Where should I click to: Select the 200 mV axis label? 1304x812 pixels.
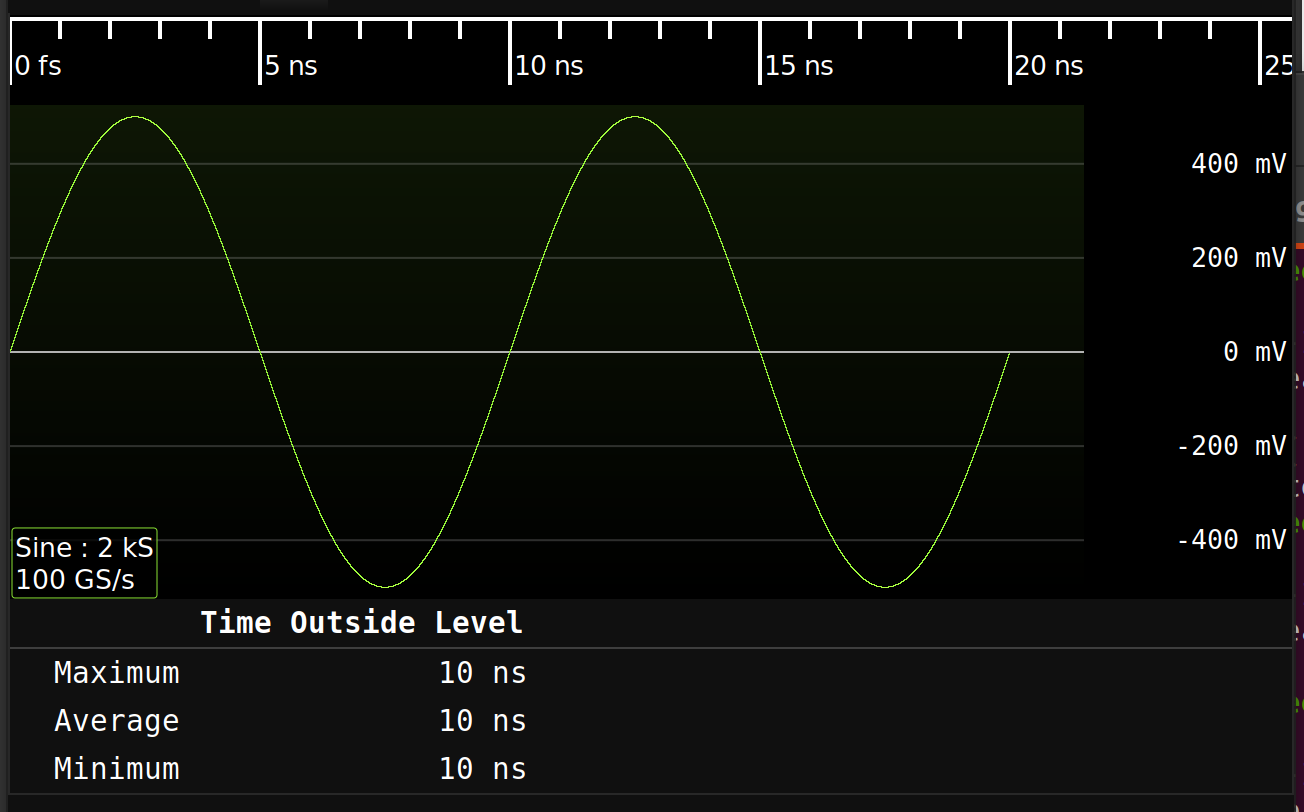1239,258
